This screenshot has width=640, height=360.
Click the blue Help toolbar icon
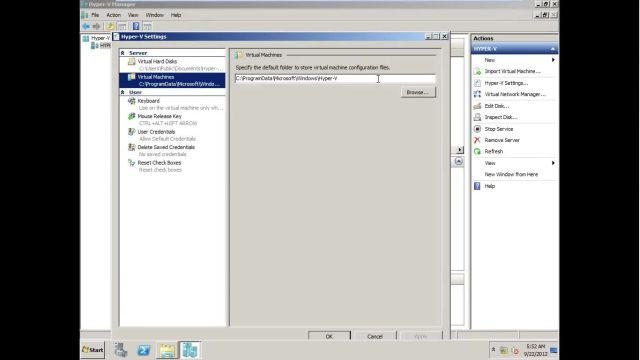[x=136, y=27]
